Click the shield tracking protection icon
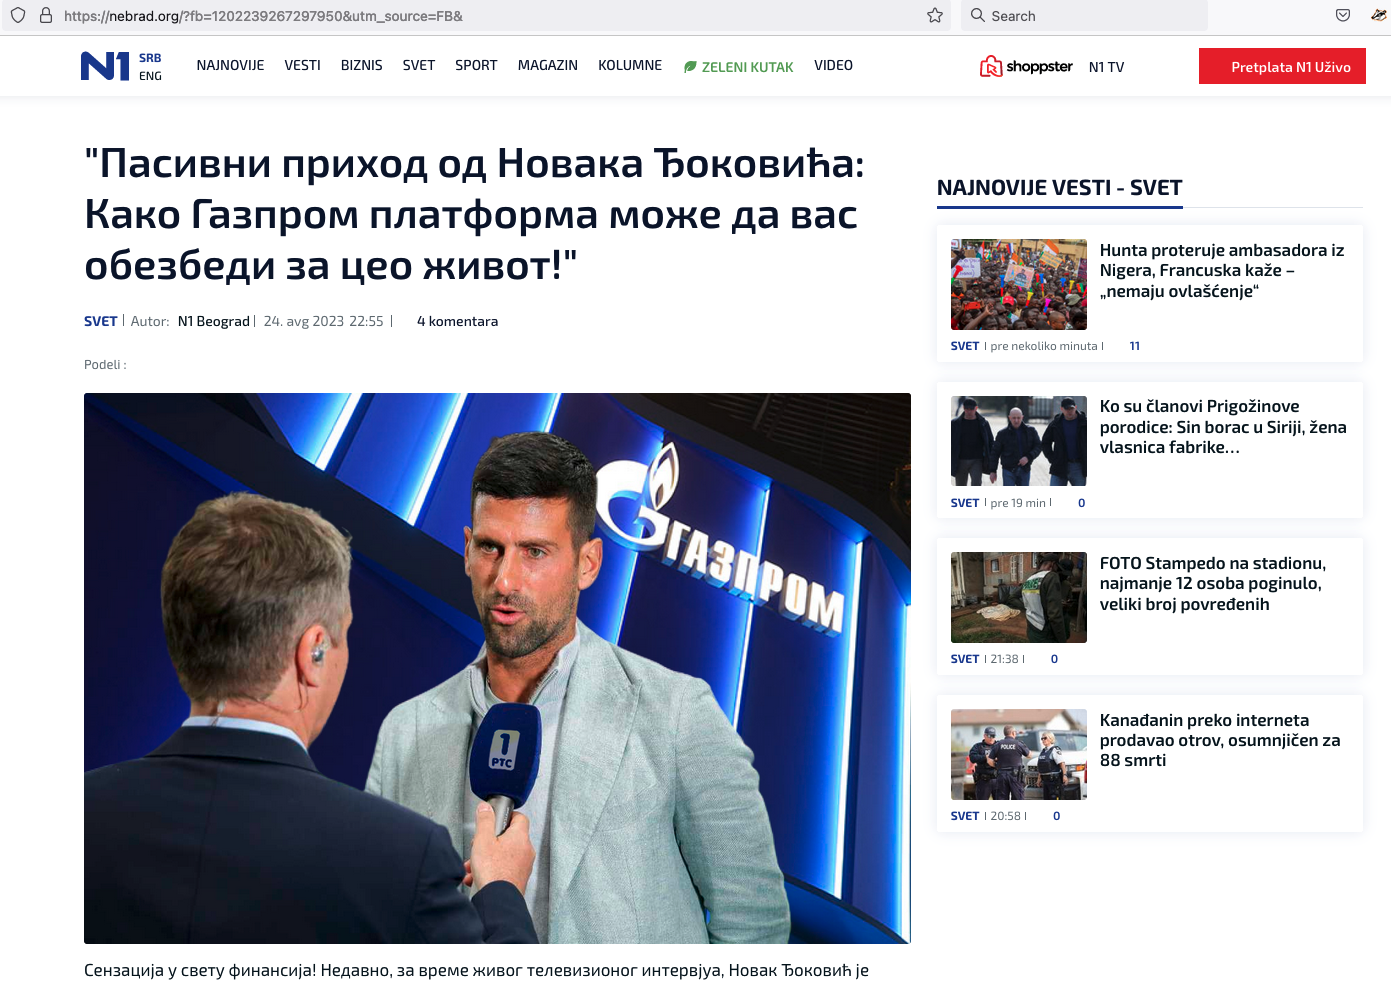 tap(18, 15)
